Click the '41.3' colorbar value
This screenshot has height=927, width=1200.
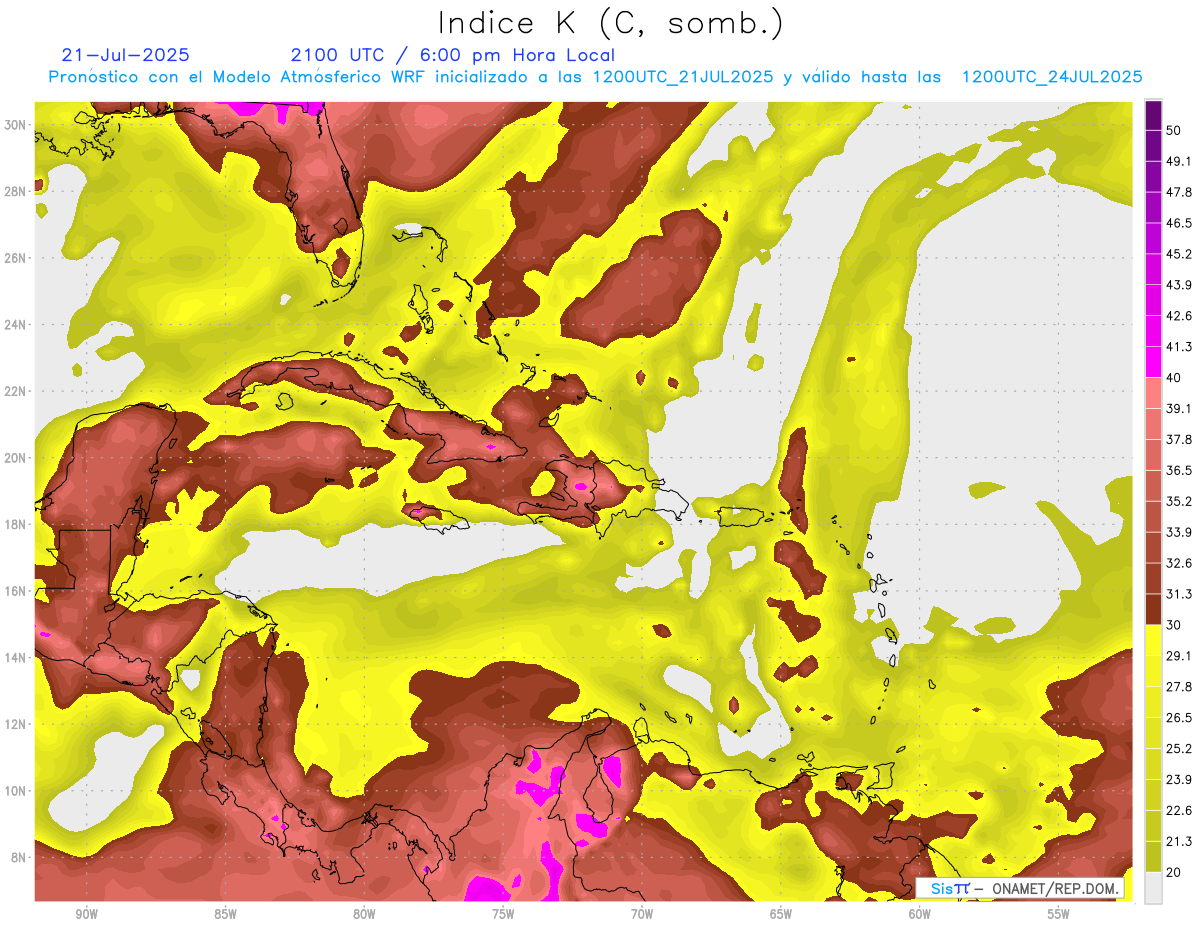click(x=1179, y=347)
